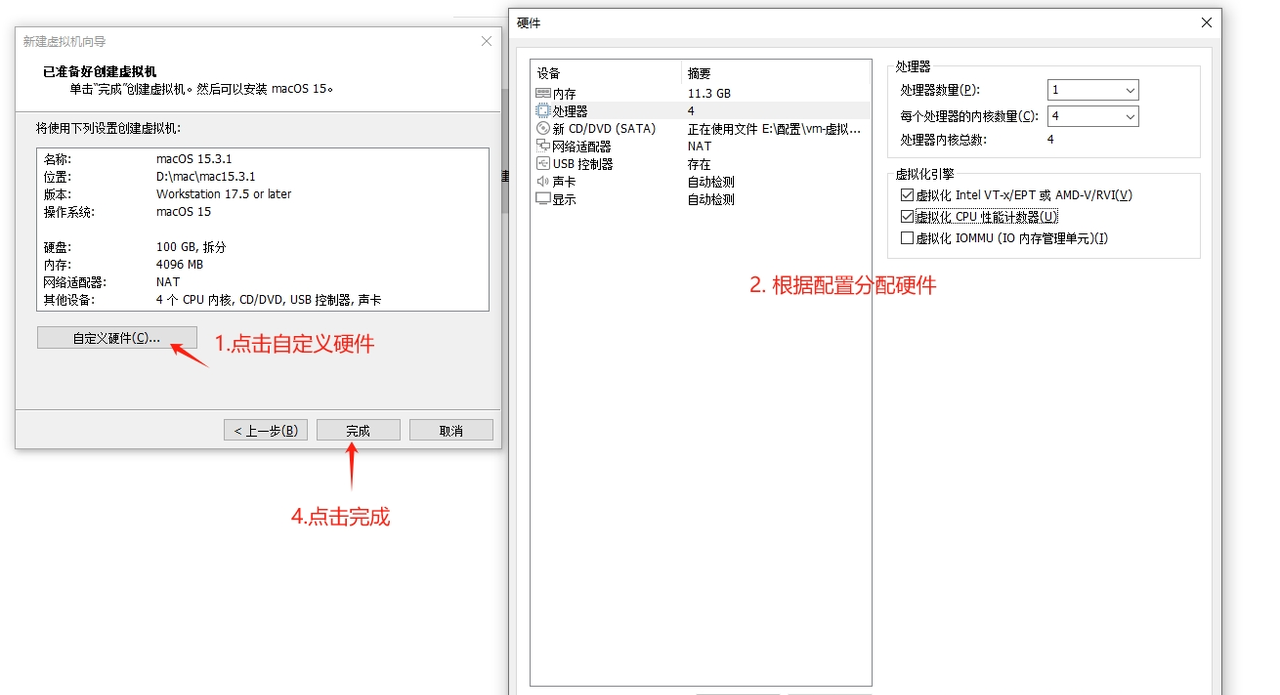Click the 其他设备 summary line
The image size is (1280, 695).
point(269,300)
